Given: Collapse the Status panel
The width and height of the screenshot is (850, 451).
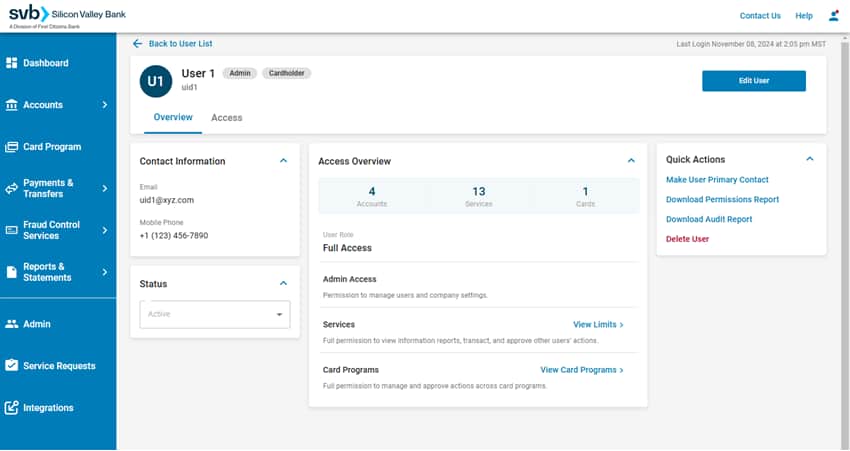Looking at the screenshot, I should [x=284, y=283].
